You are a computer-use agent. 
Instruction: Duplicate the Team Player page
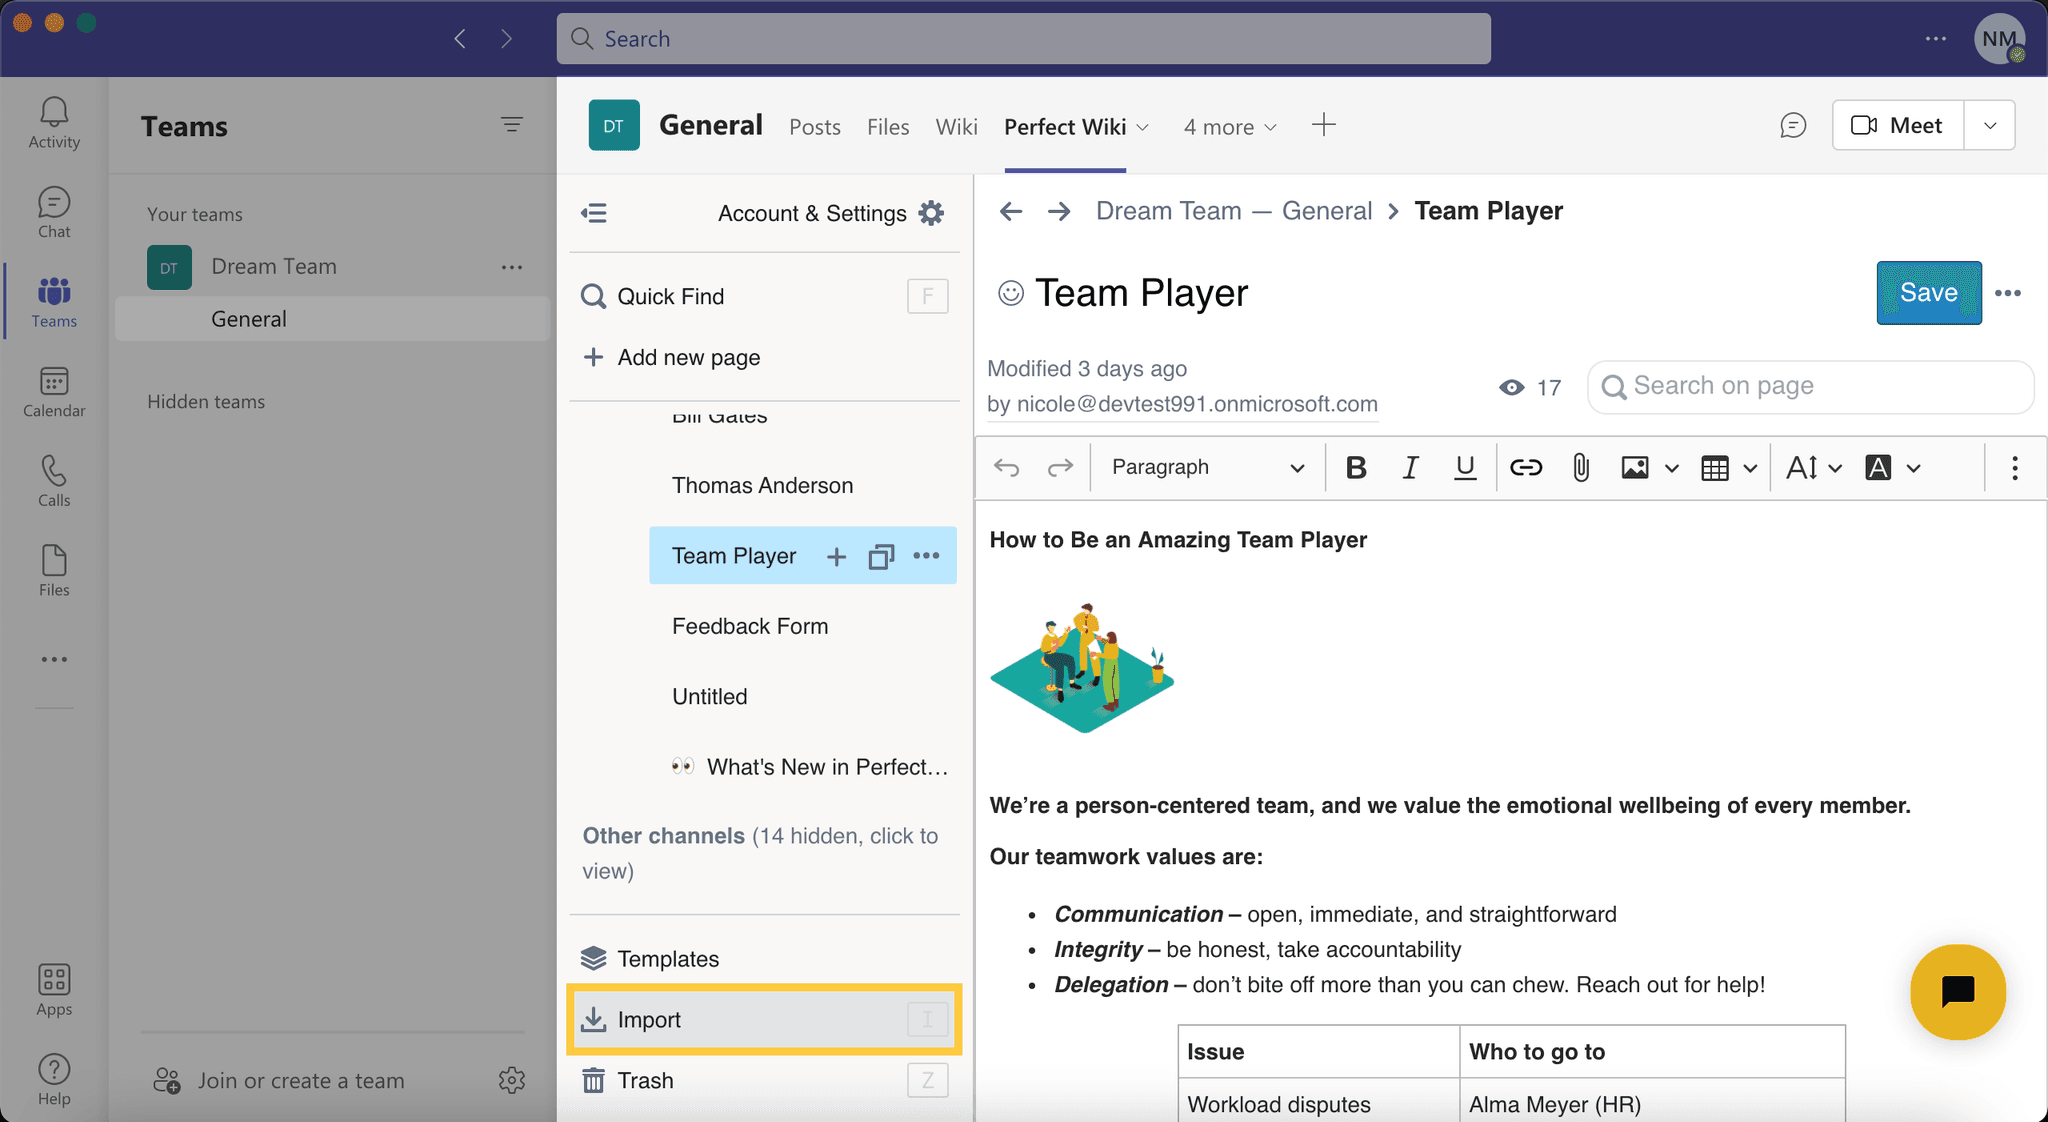pos(881,556)
